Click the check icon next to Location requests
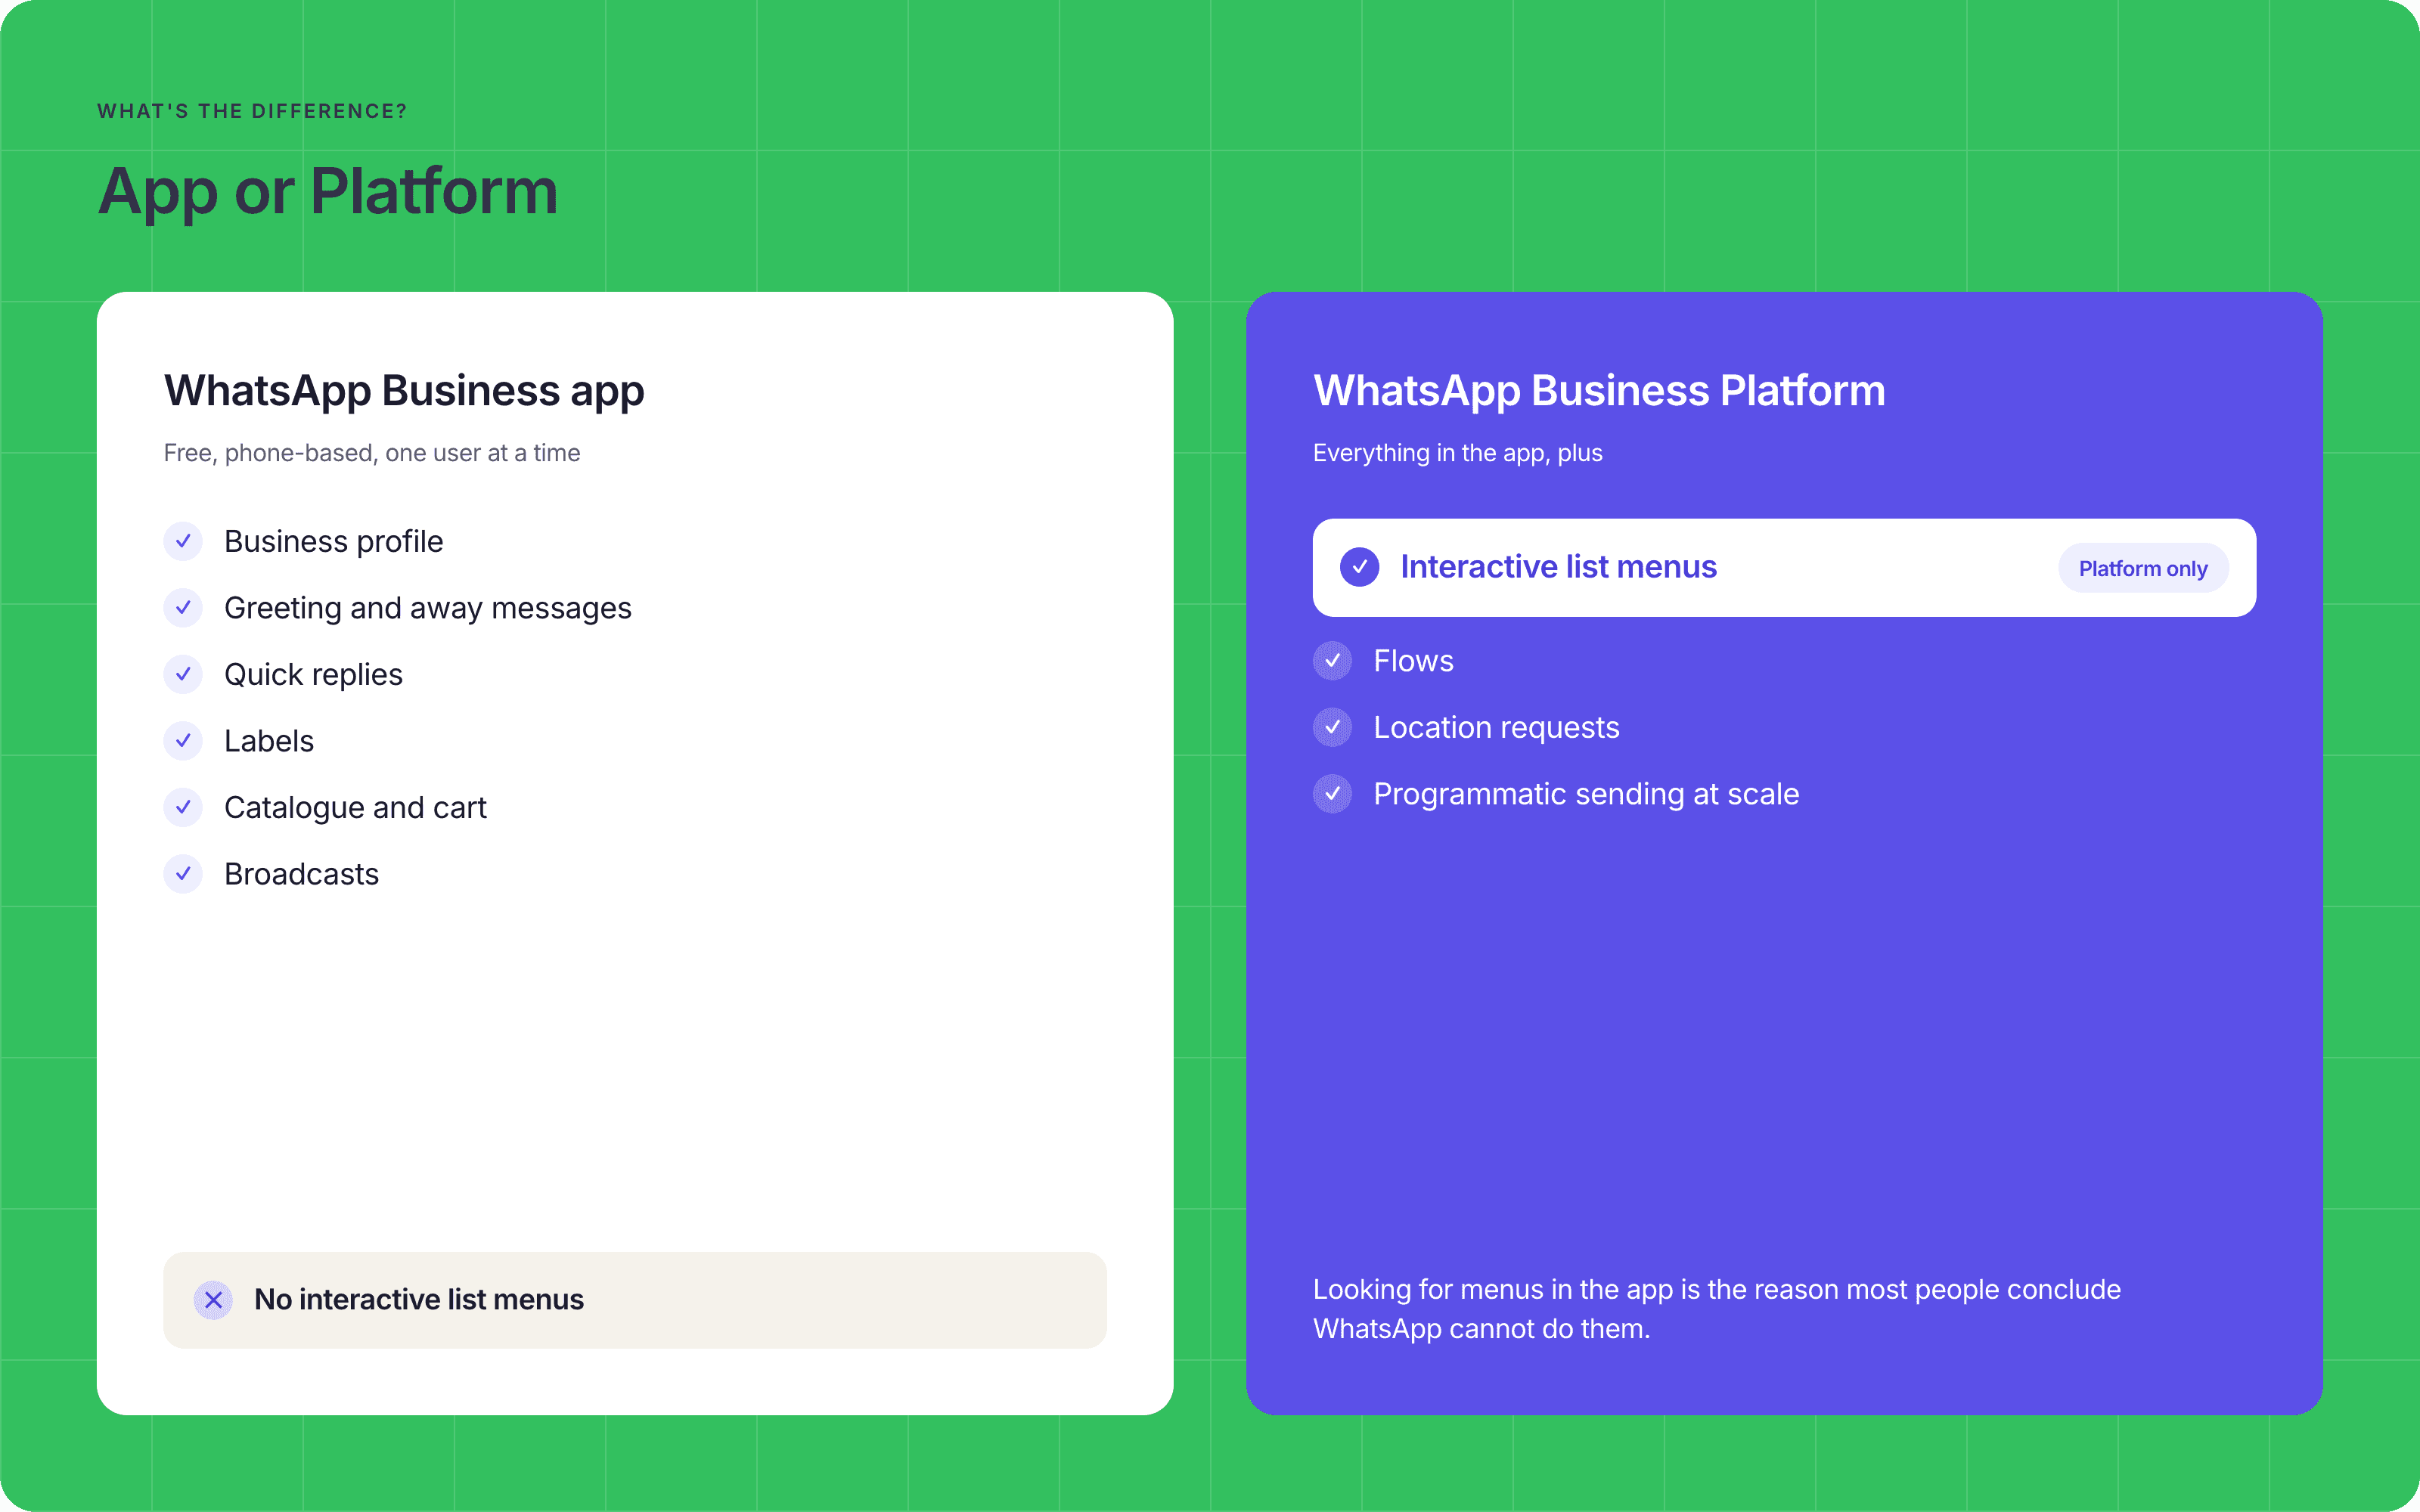 (1332, 727)
